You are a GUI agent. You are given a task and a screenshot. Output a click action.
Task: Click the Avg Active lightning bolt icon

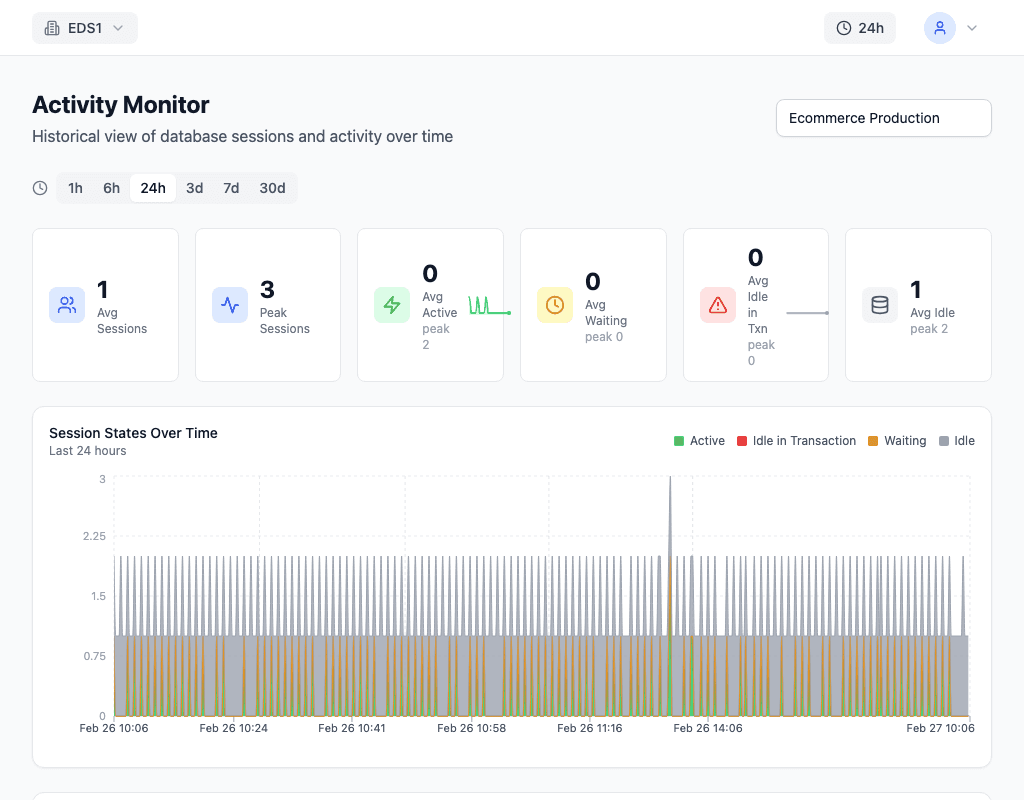(x=392, y=305)
